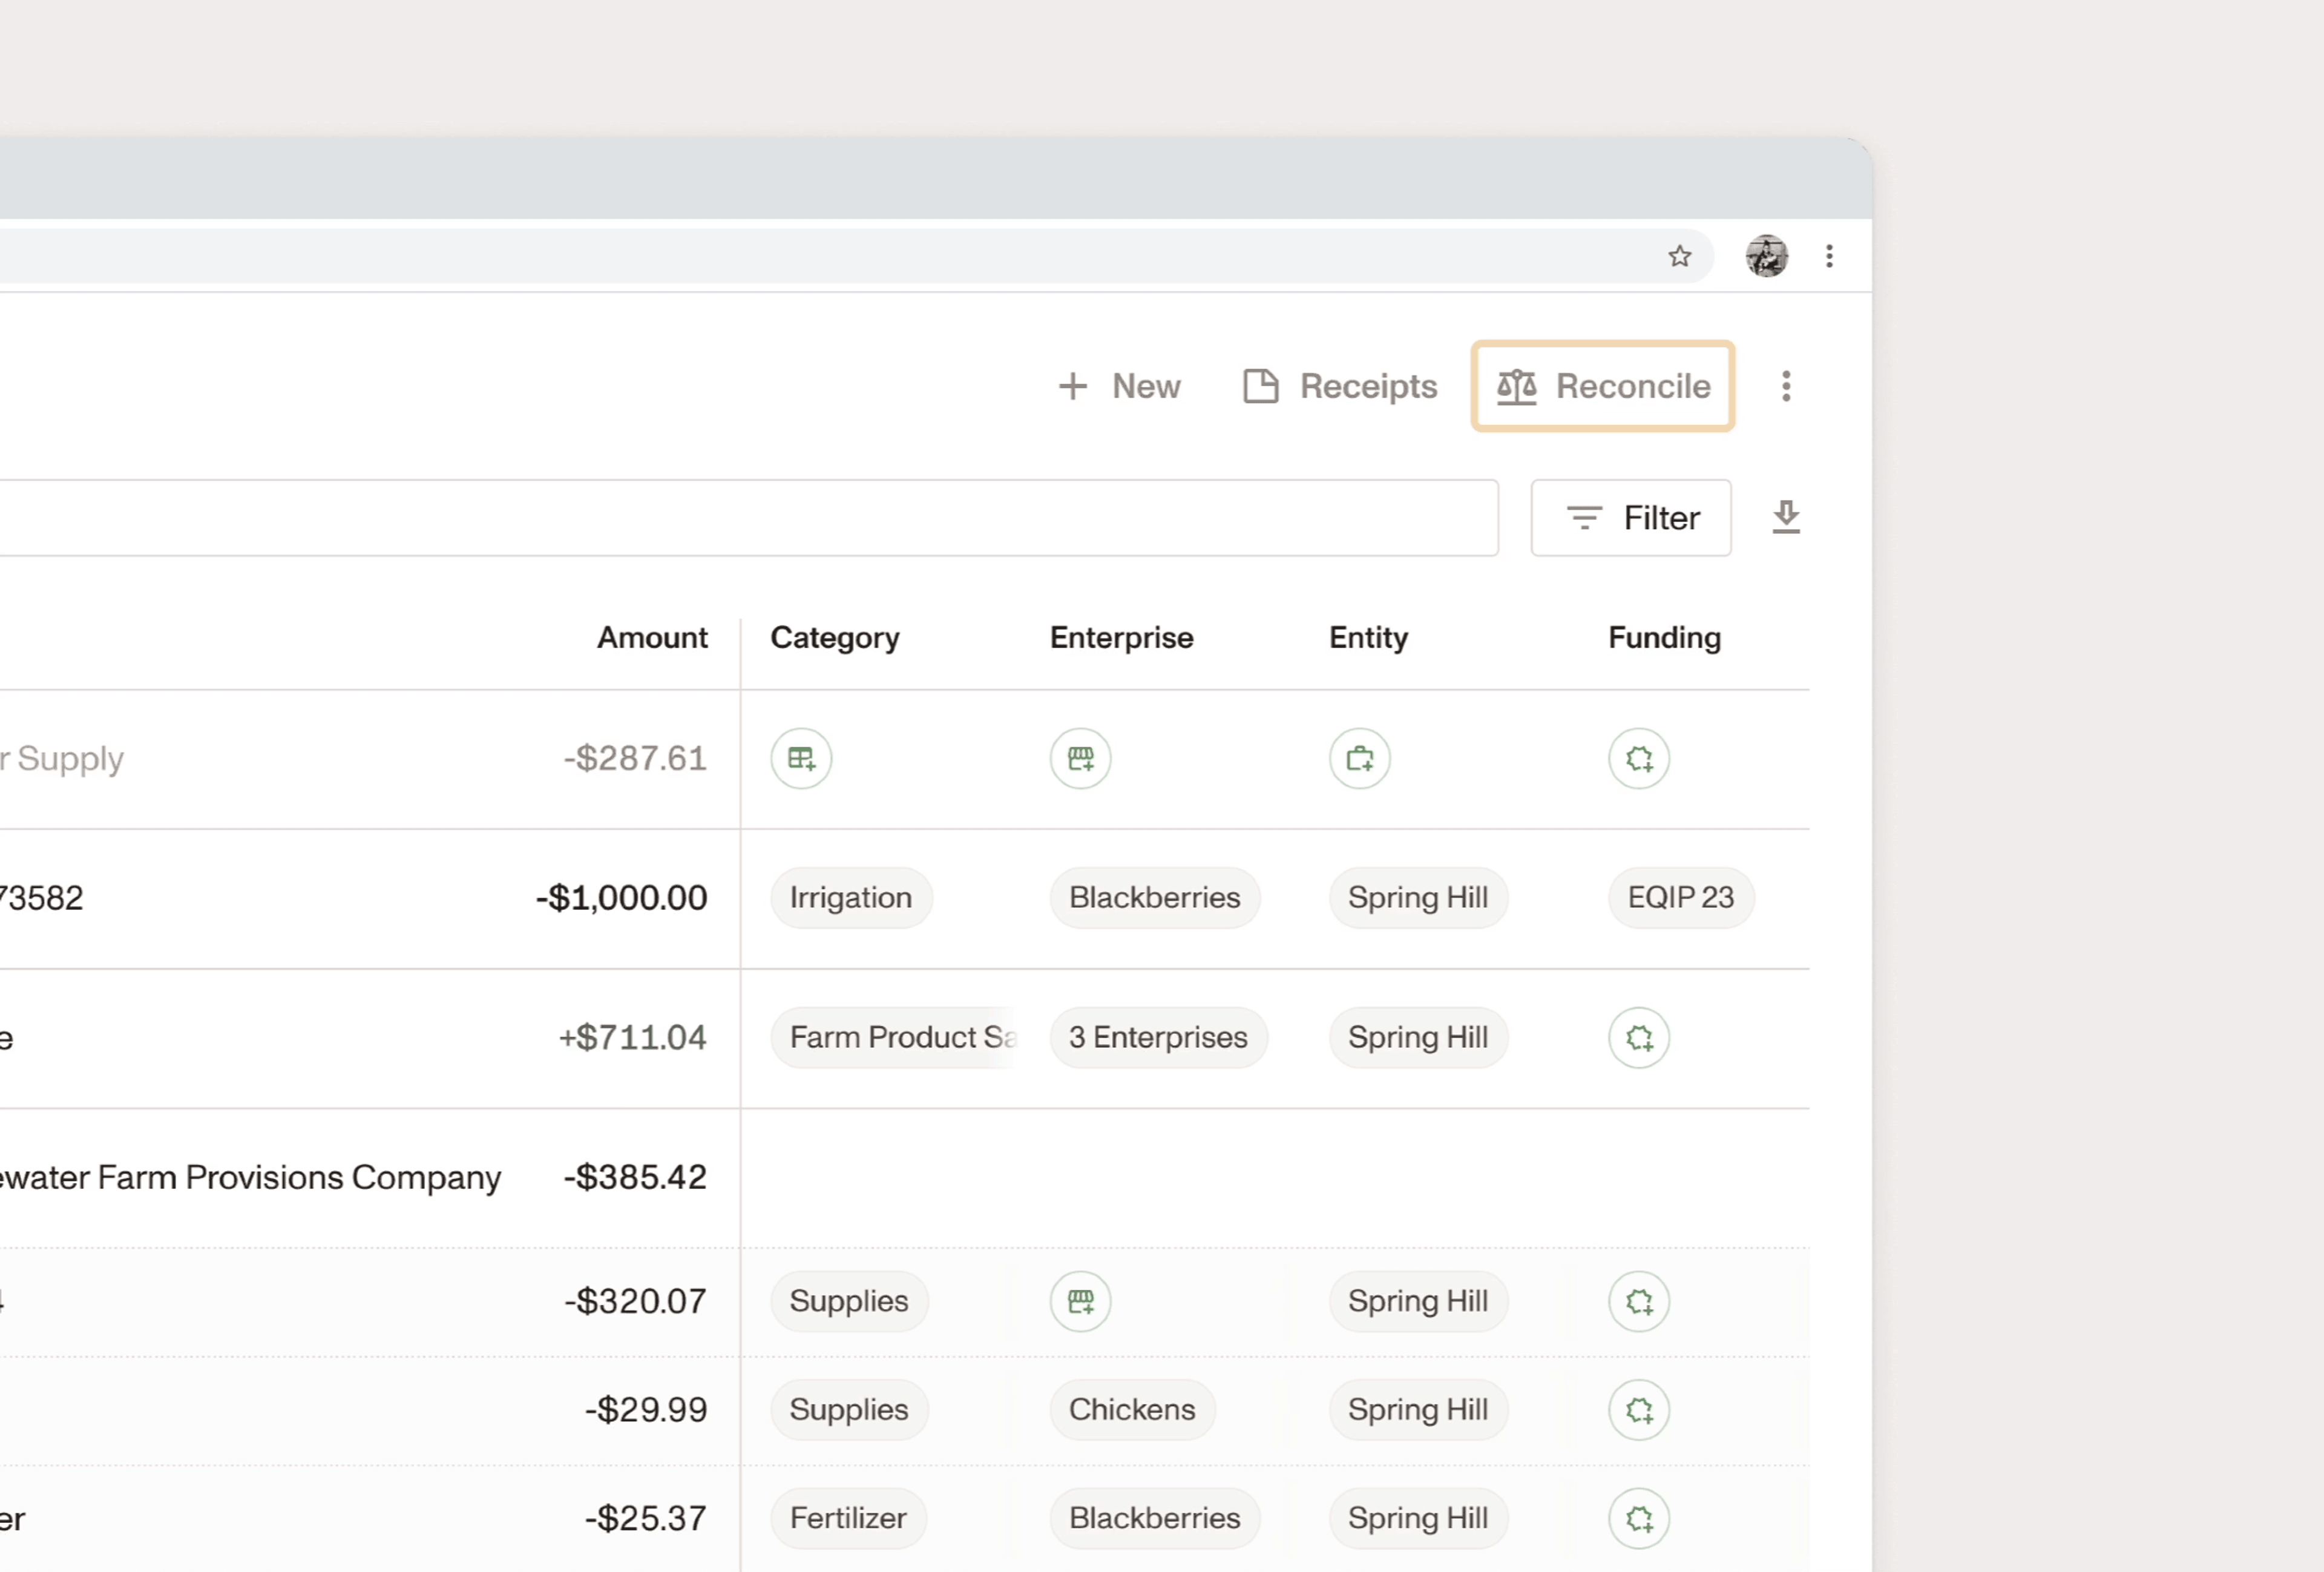Image resolution: width=2324 pixels, height=1572 pixels.
Task: Click add enterprise icon in -$287.61 row
Action: pos(1080,759)
